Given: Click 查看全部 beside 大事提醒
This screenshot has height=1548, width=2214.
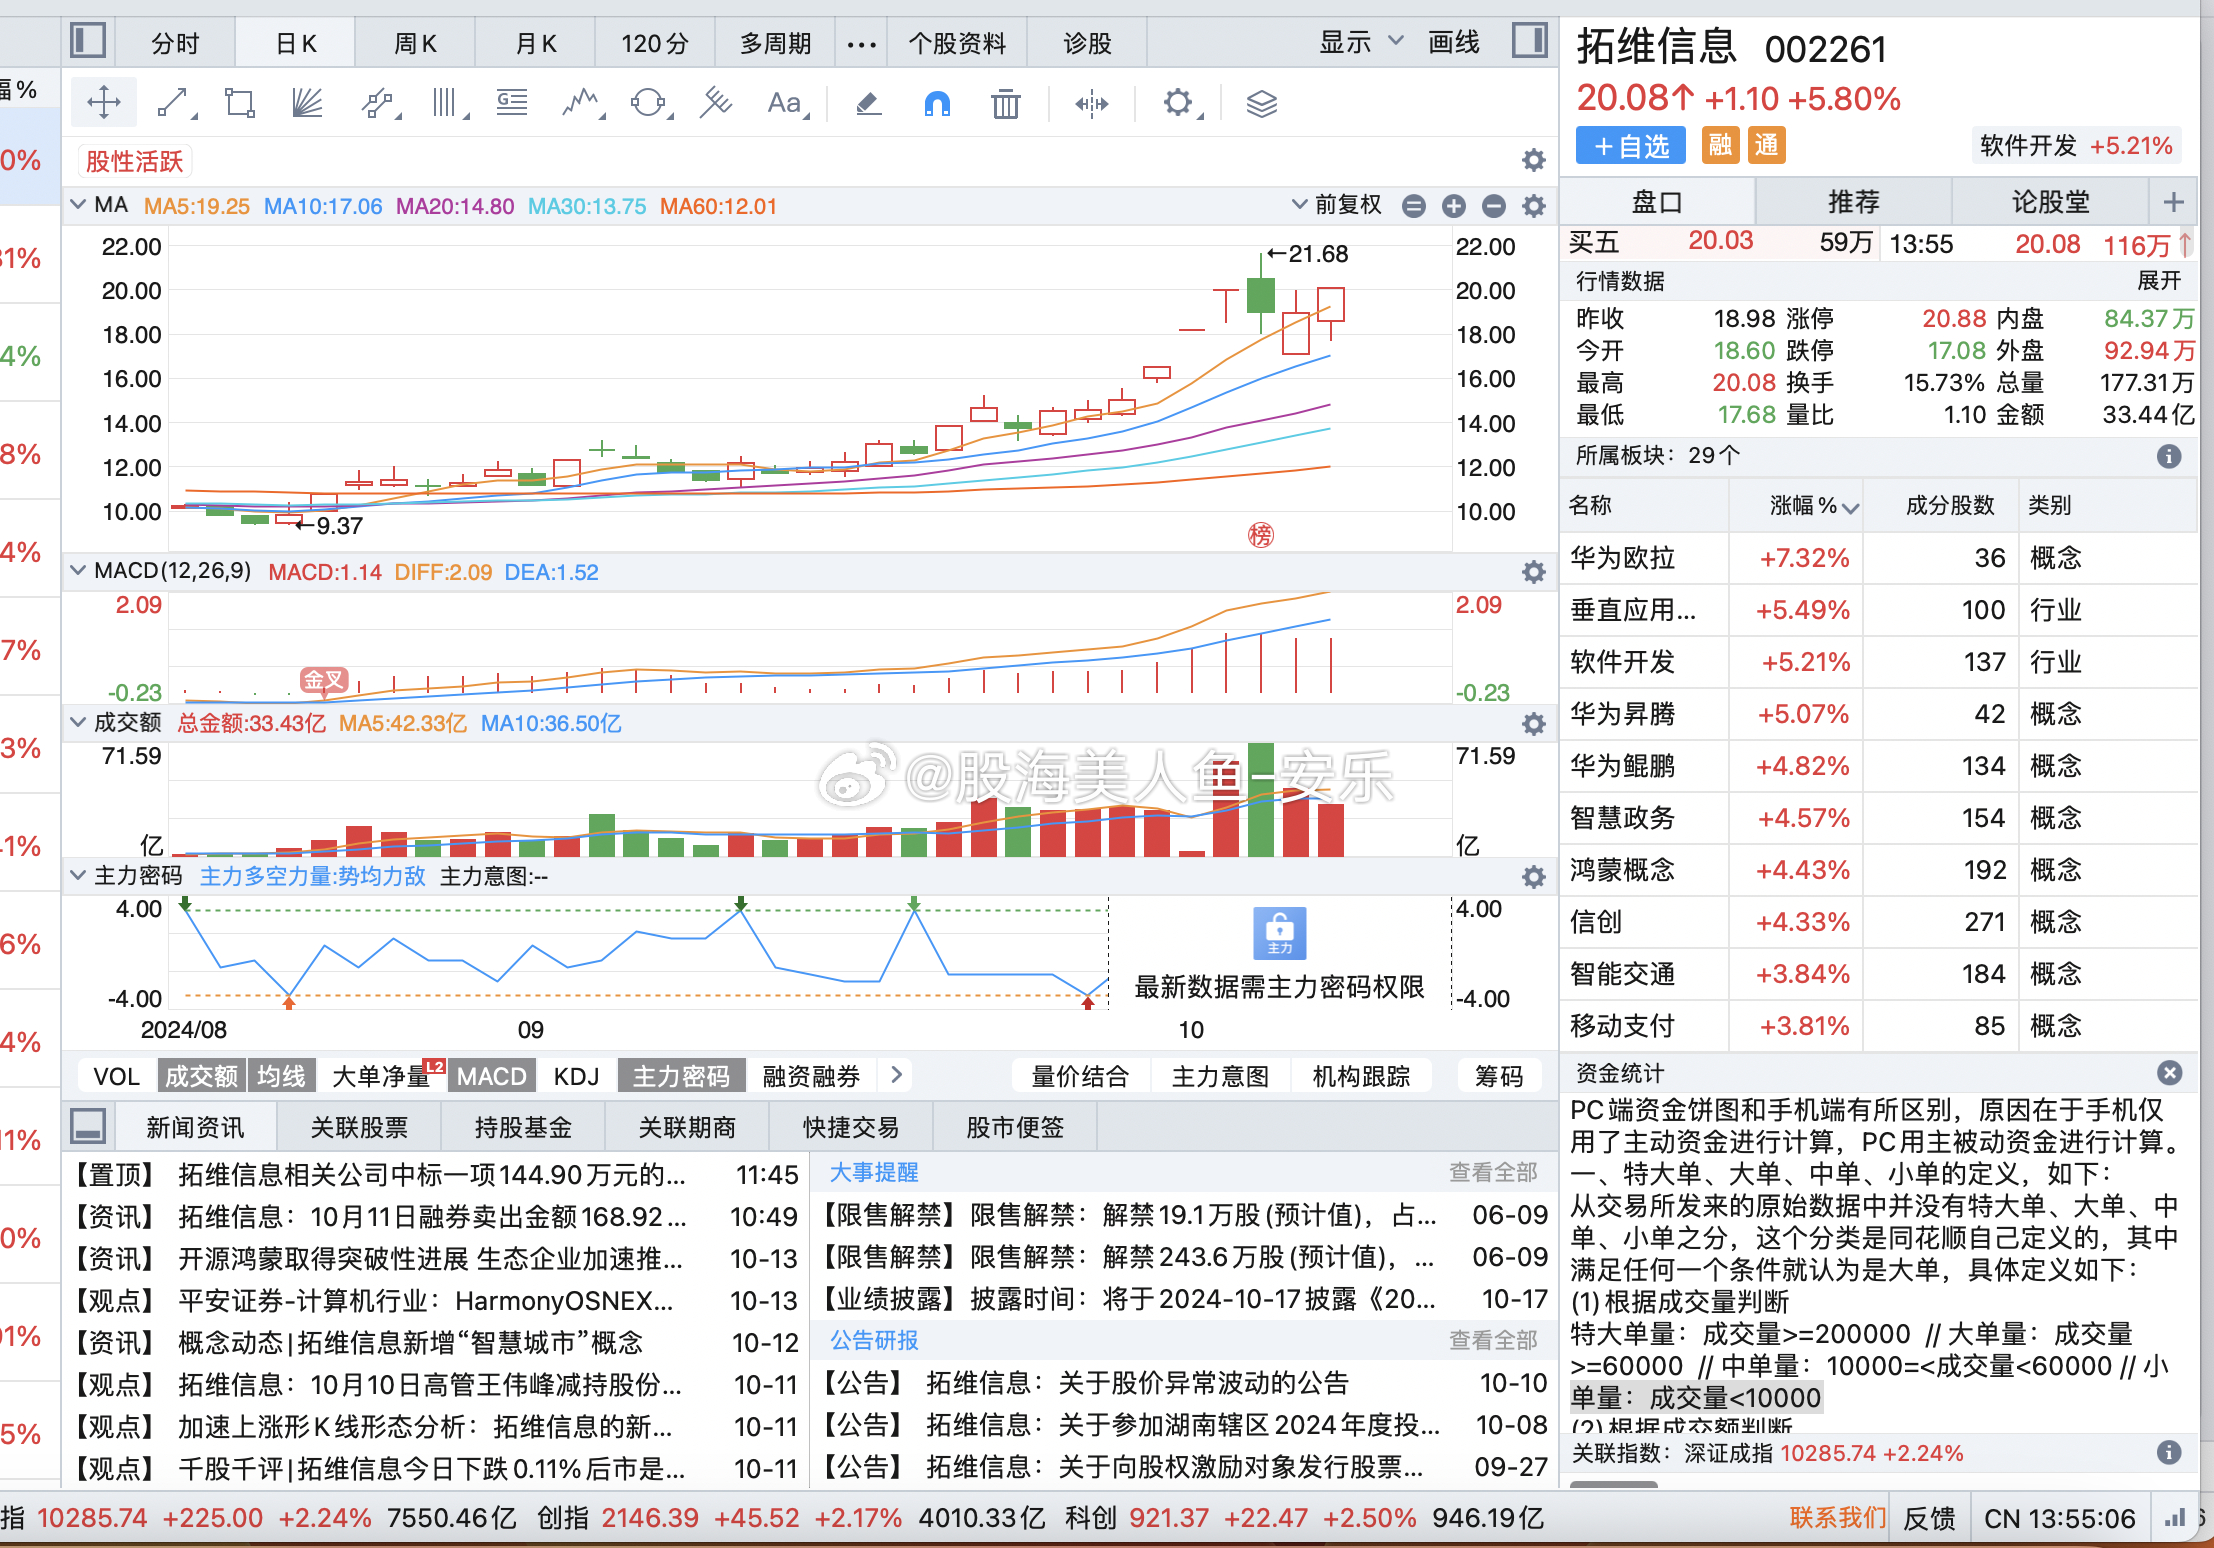Looking at the screenshot, I should tap(1493, 1172).
